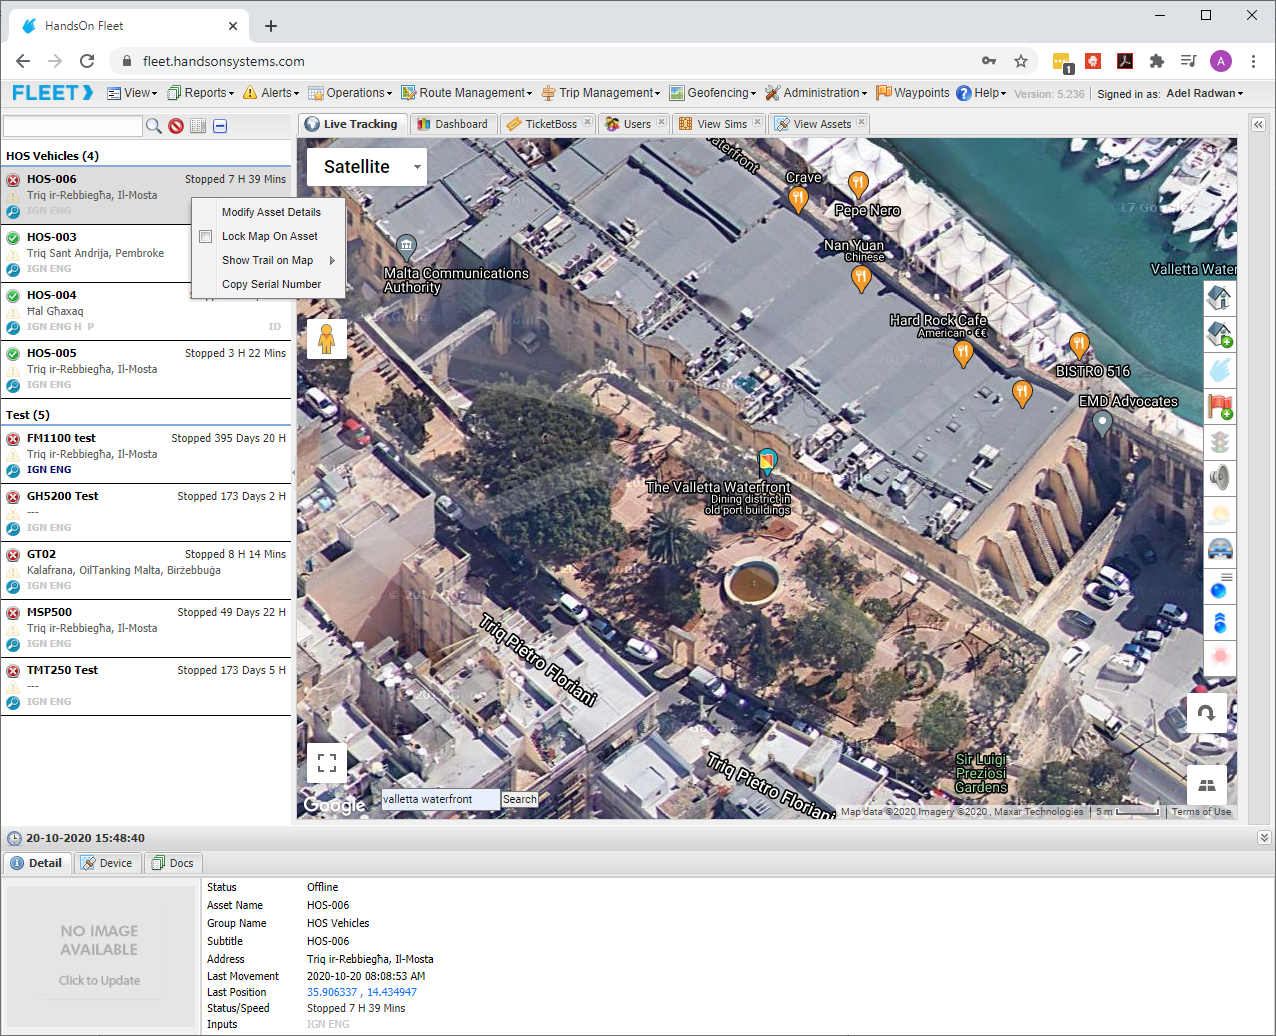This screenshot has width=1276, height=1036.
Task: Click the weather sun-cloud icon
Action: tap(1219, 514)
